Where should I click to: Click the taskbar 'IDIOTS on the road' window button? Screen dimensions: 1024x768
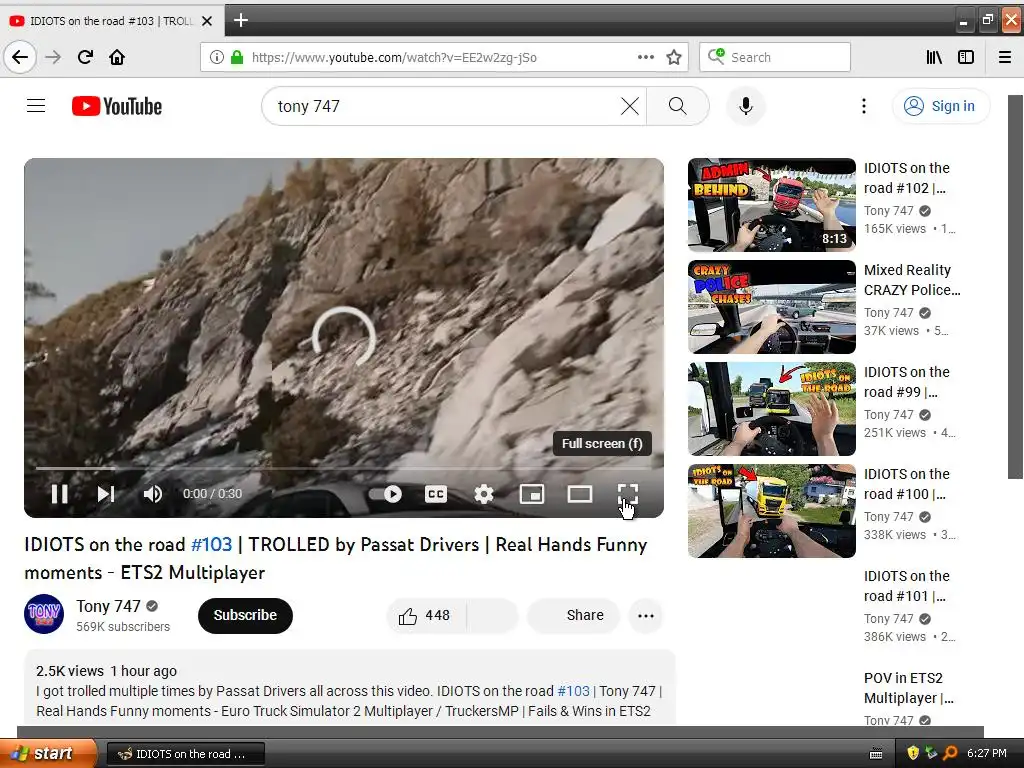185,754
